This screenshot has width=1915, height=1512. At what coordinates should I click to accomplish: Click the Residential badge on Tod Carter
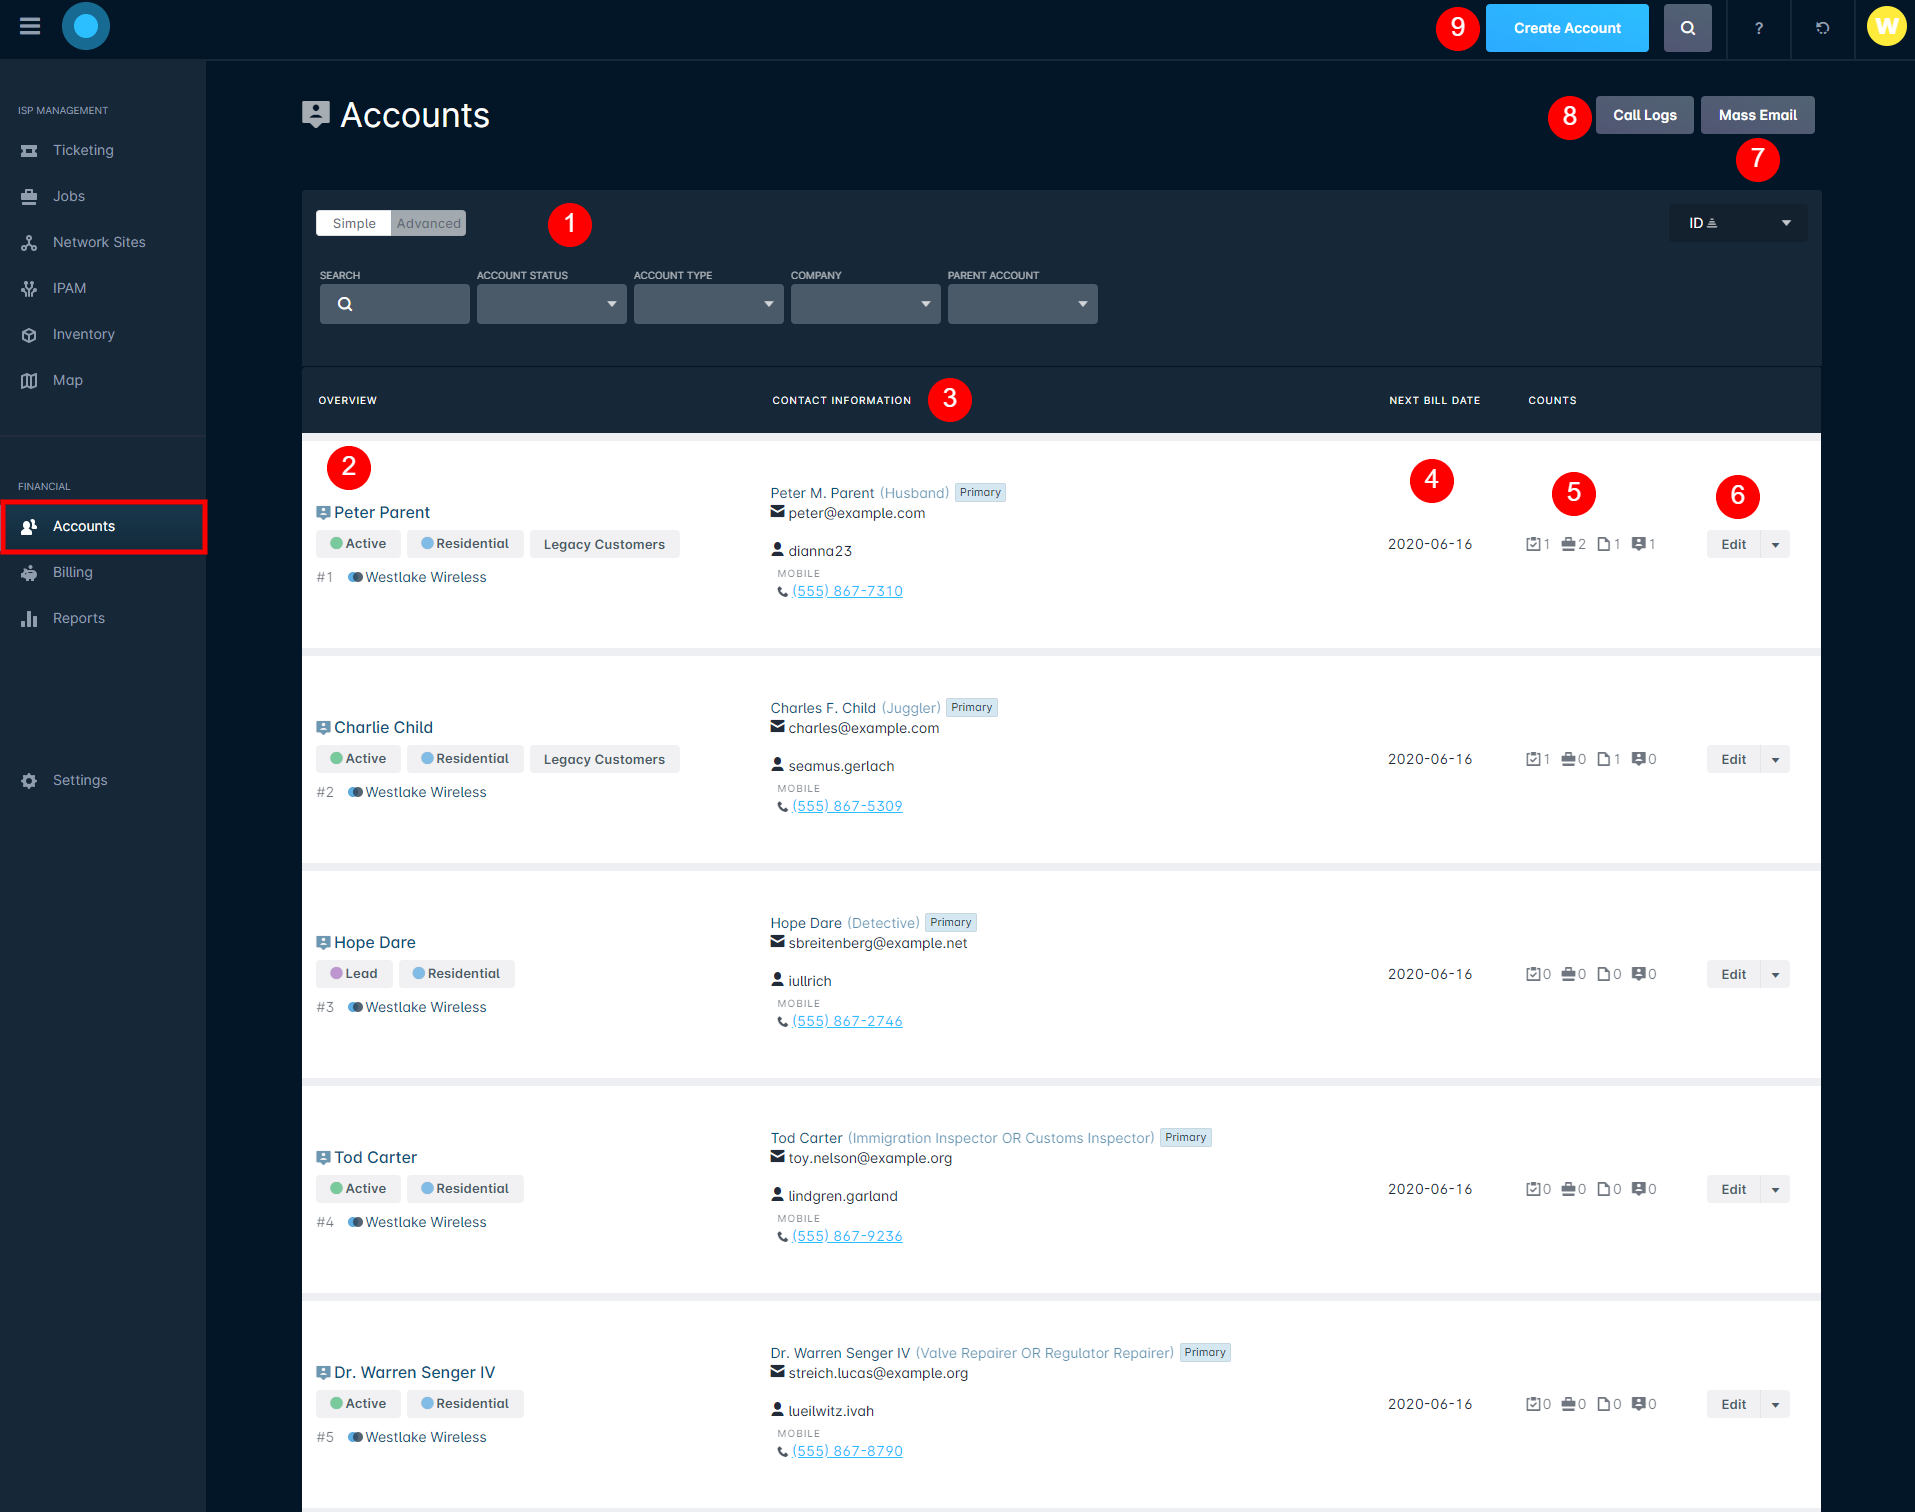(465, 1189)
